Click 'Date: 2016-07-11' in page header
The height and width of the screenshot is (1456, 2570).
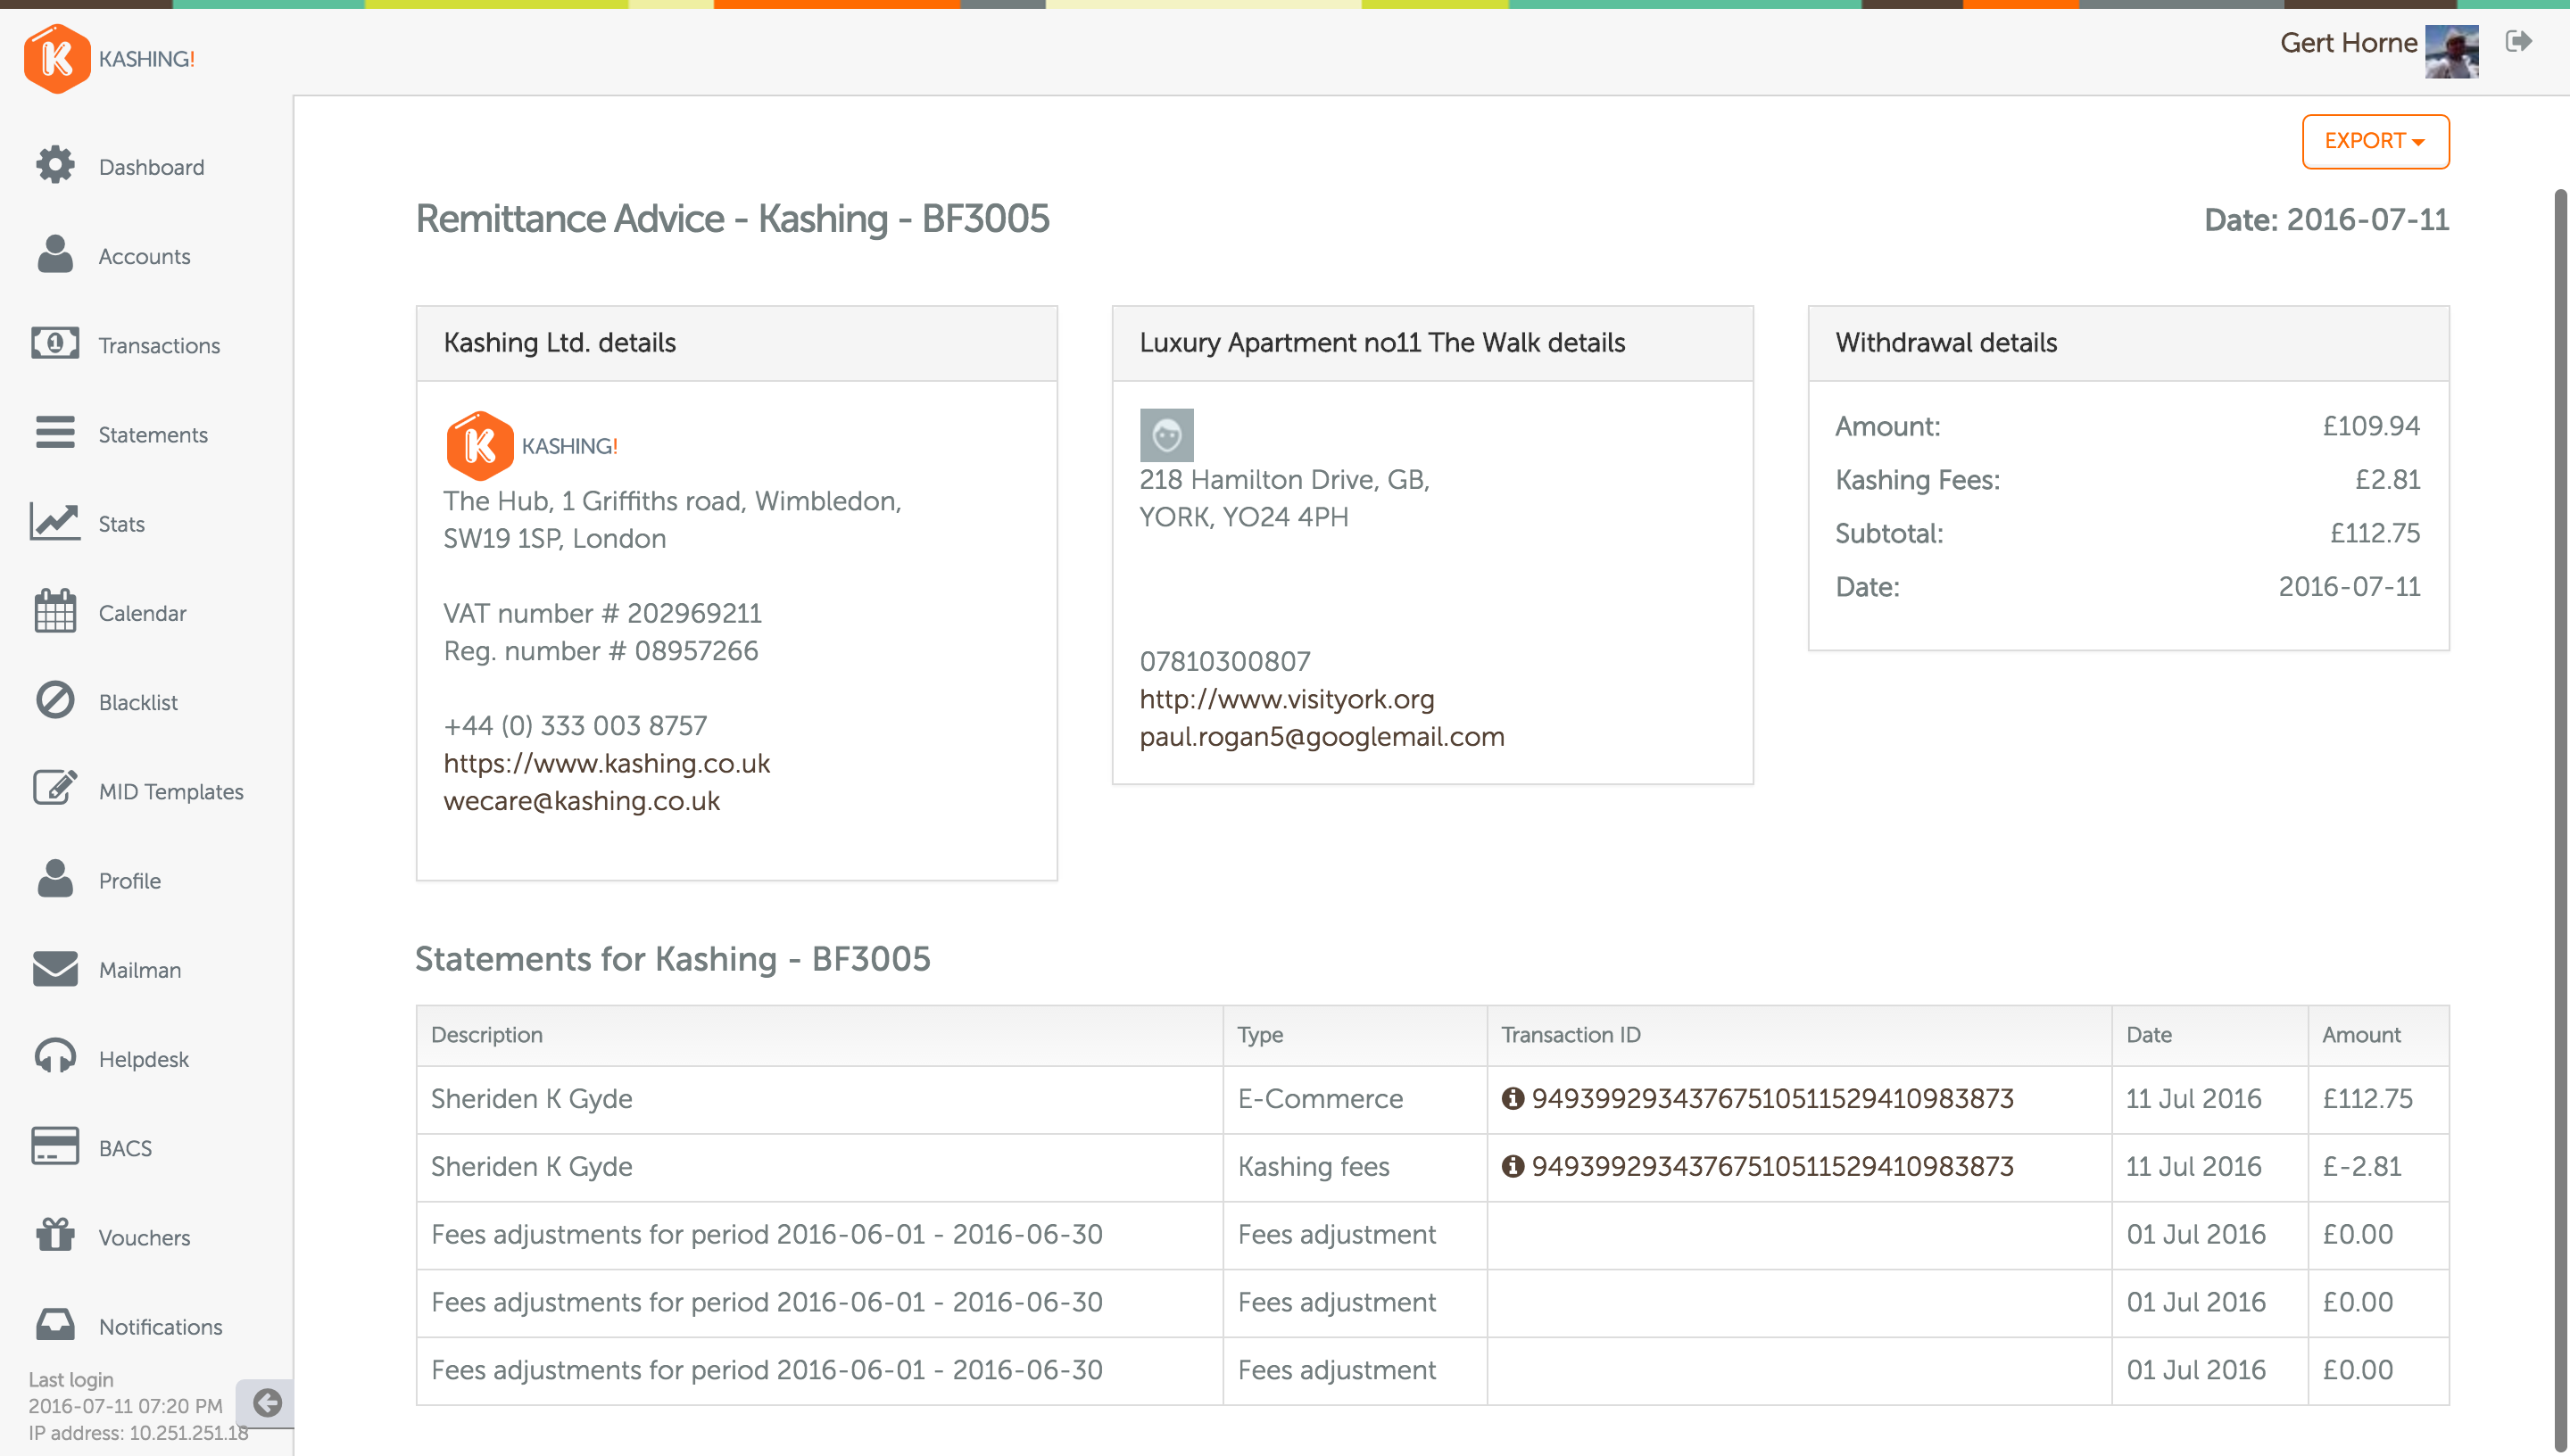click(x=2326, y=220)
